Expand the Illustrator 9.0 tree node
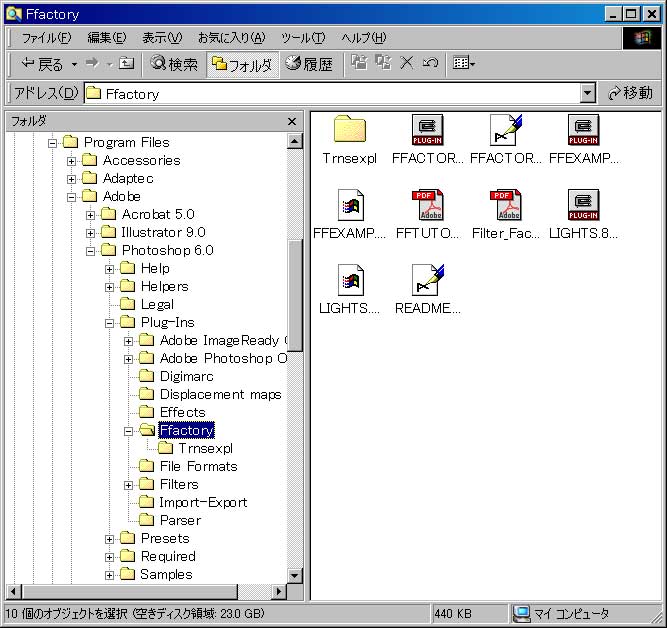Viewport: 667px width, 628px height. click(x=90, y=233)
